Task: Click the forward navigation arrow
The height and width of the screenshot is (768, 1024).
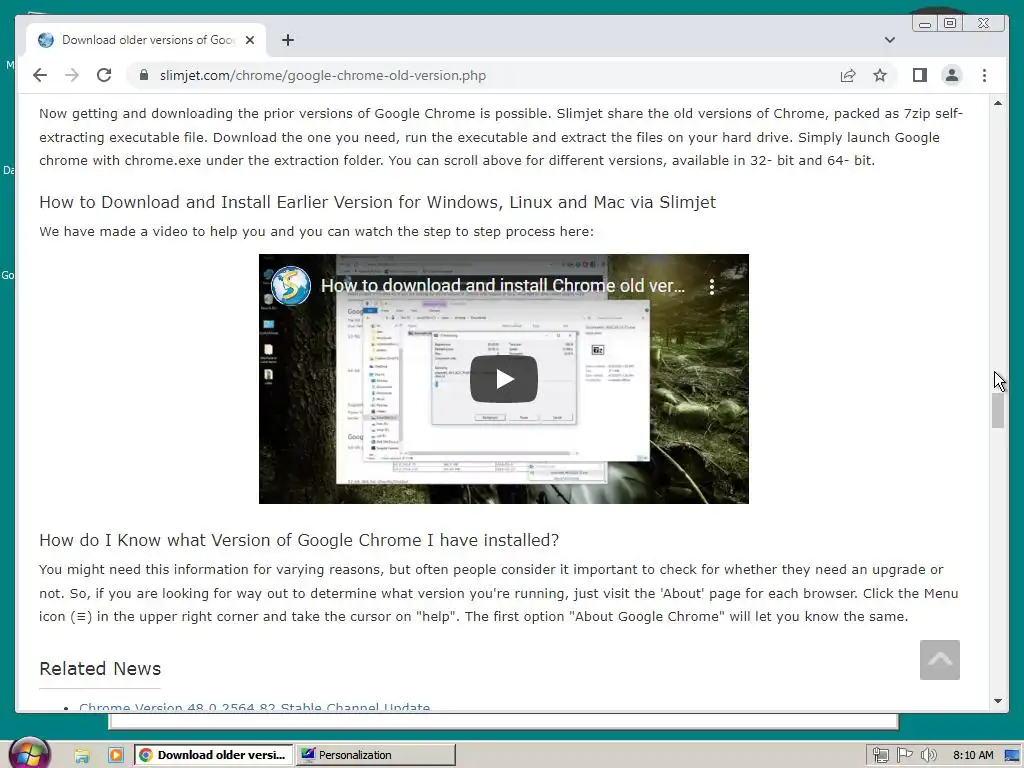Action: (72, 75)
